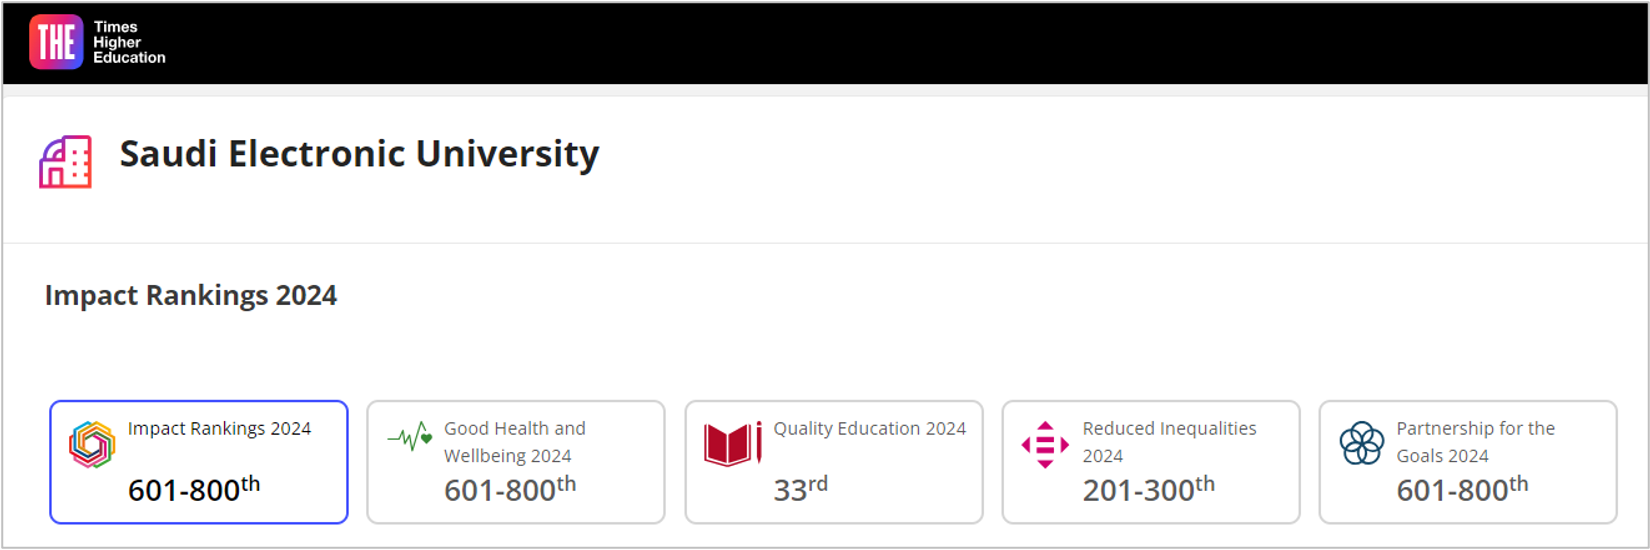Click the 601-800th rank in Impact Rankings card
The width and height of the screenshot is (1650, 550).
click(x=193, y=489)
